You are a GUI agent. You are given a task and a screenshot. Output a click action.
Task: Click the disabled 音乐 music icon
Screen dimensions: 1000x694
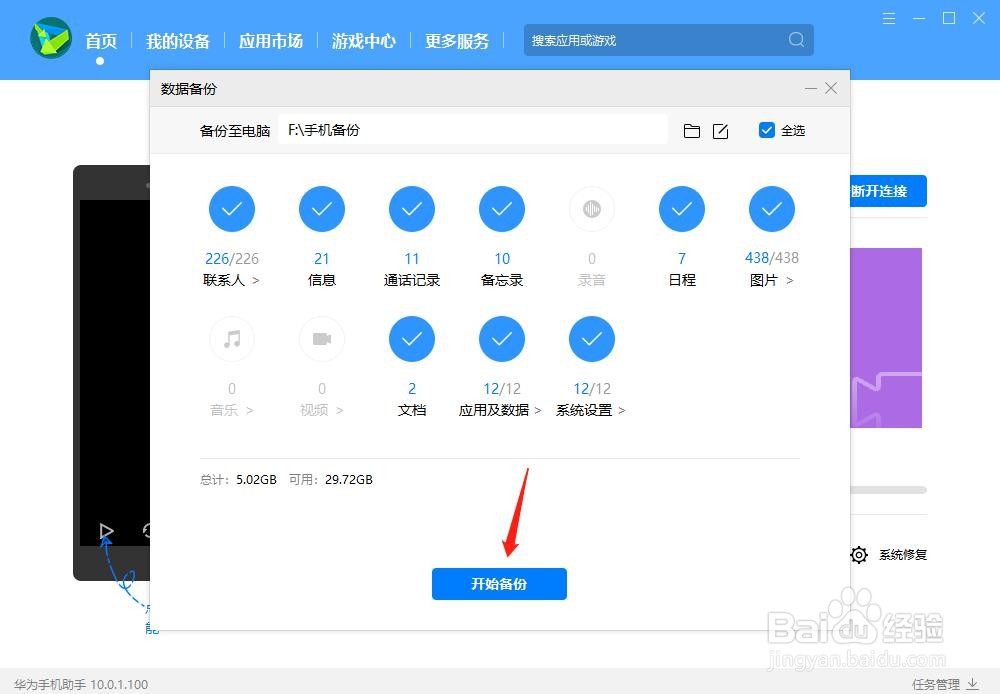pos(232,339)
